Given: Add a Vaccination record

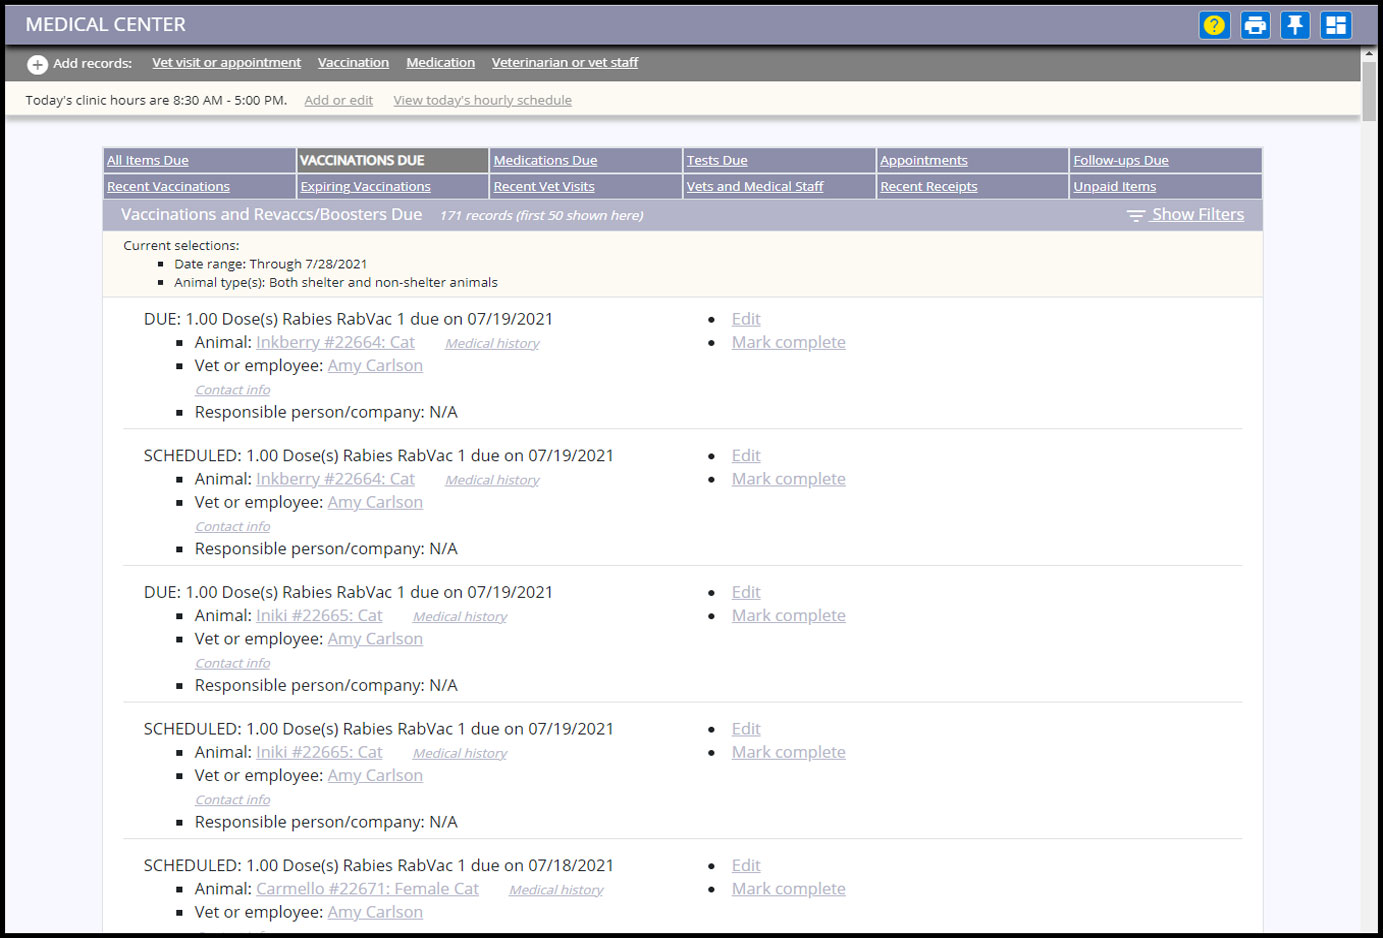Looking at the screenshot, I should point(353,62).
